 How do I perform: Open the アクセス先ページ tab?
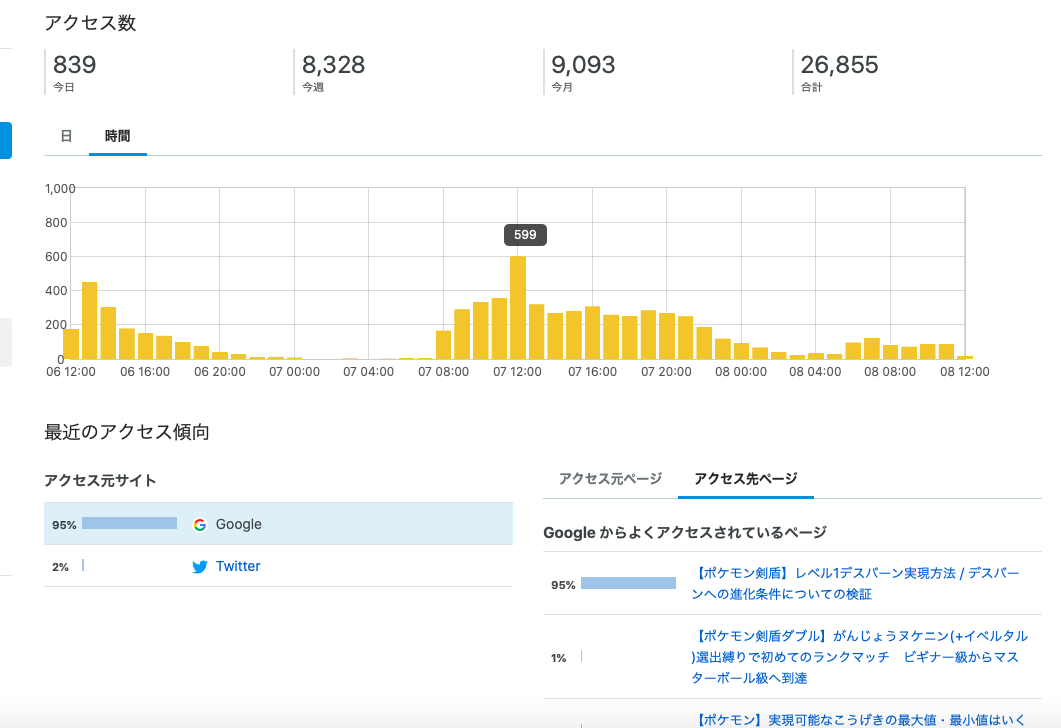(x=746, y=479)
